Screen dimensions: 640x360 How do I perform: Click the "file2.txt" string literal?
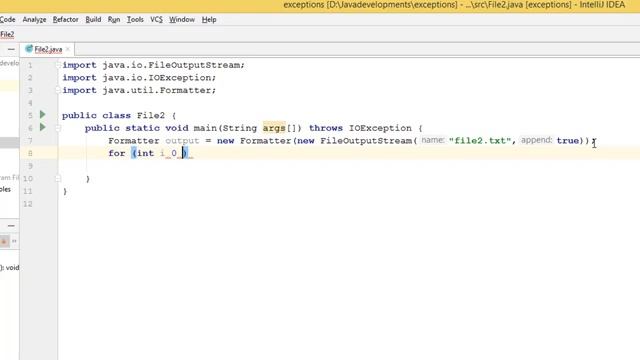point(480,141)
